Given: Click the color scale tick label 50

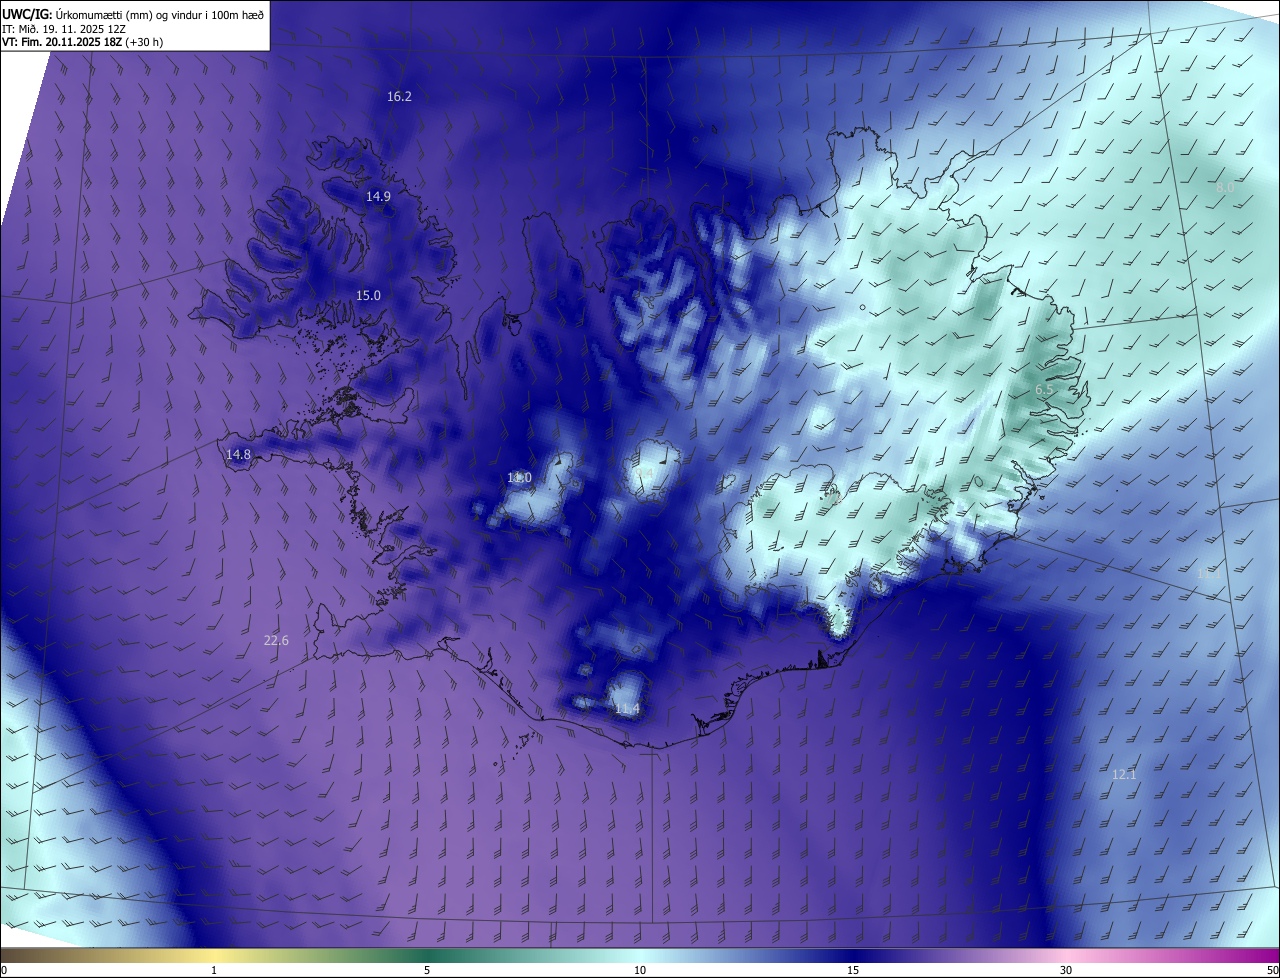Looking at the screenshot, I should point(1272,970).
